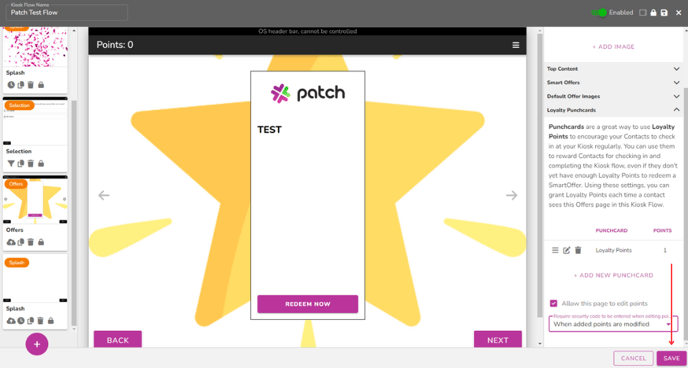
Task: Uncheck Allow this page to edit points
Action: [x=553, y=303]
